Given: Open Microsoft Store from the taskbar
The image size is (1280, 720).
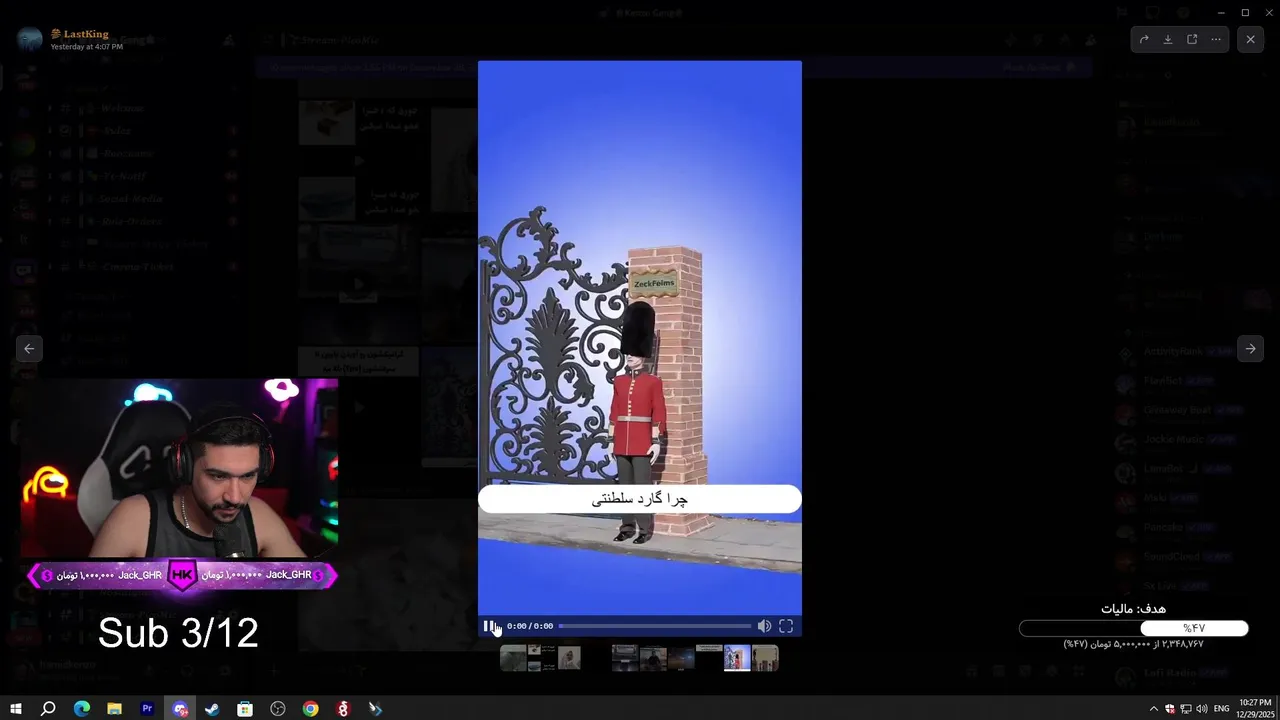Looking at the screenshot, I should pyautogui.click(x=245, y=709).
